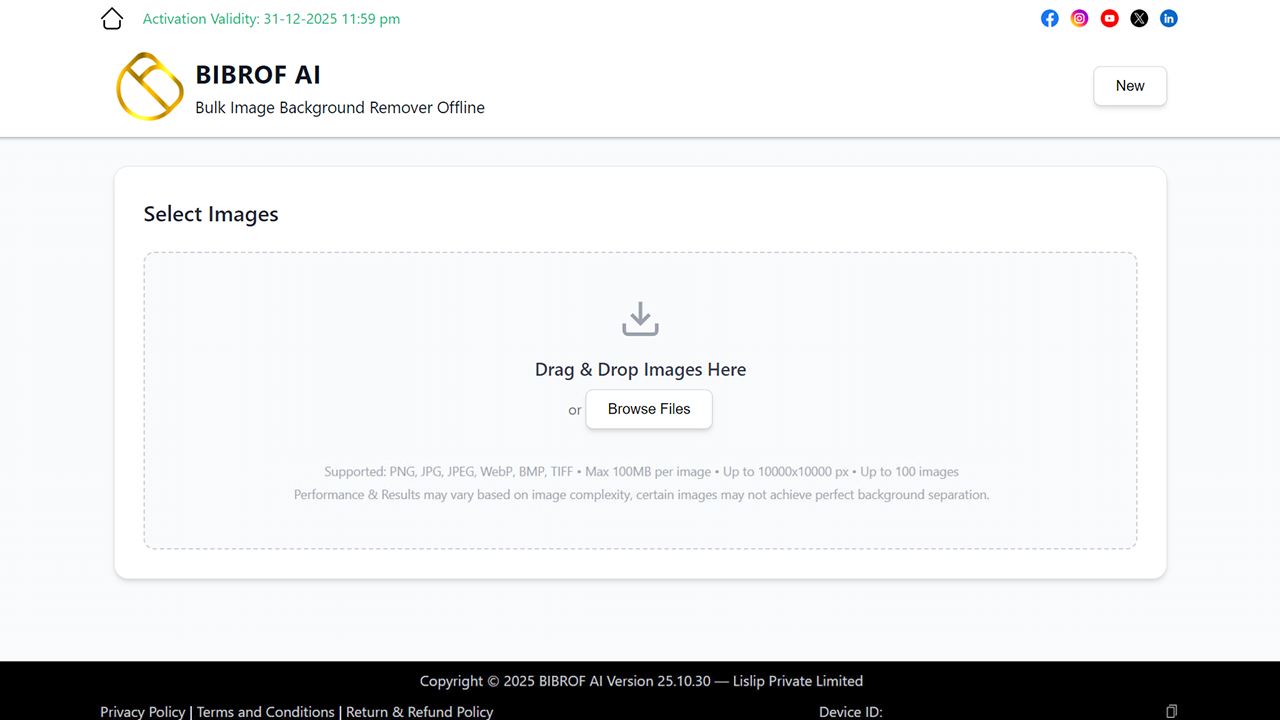Click the Activation Validity text
Image resolution: width=1280 pixels, height=720 pixels.
tap(271, 18)
